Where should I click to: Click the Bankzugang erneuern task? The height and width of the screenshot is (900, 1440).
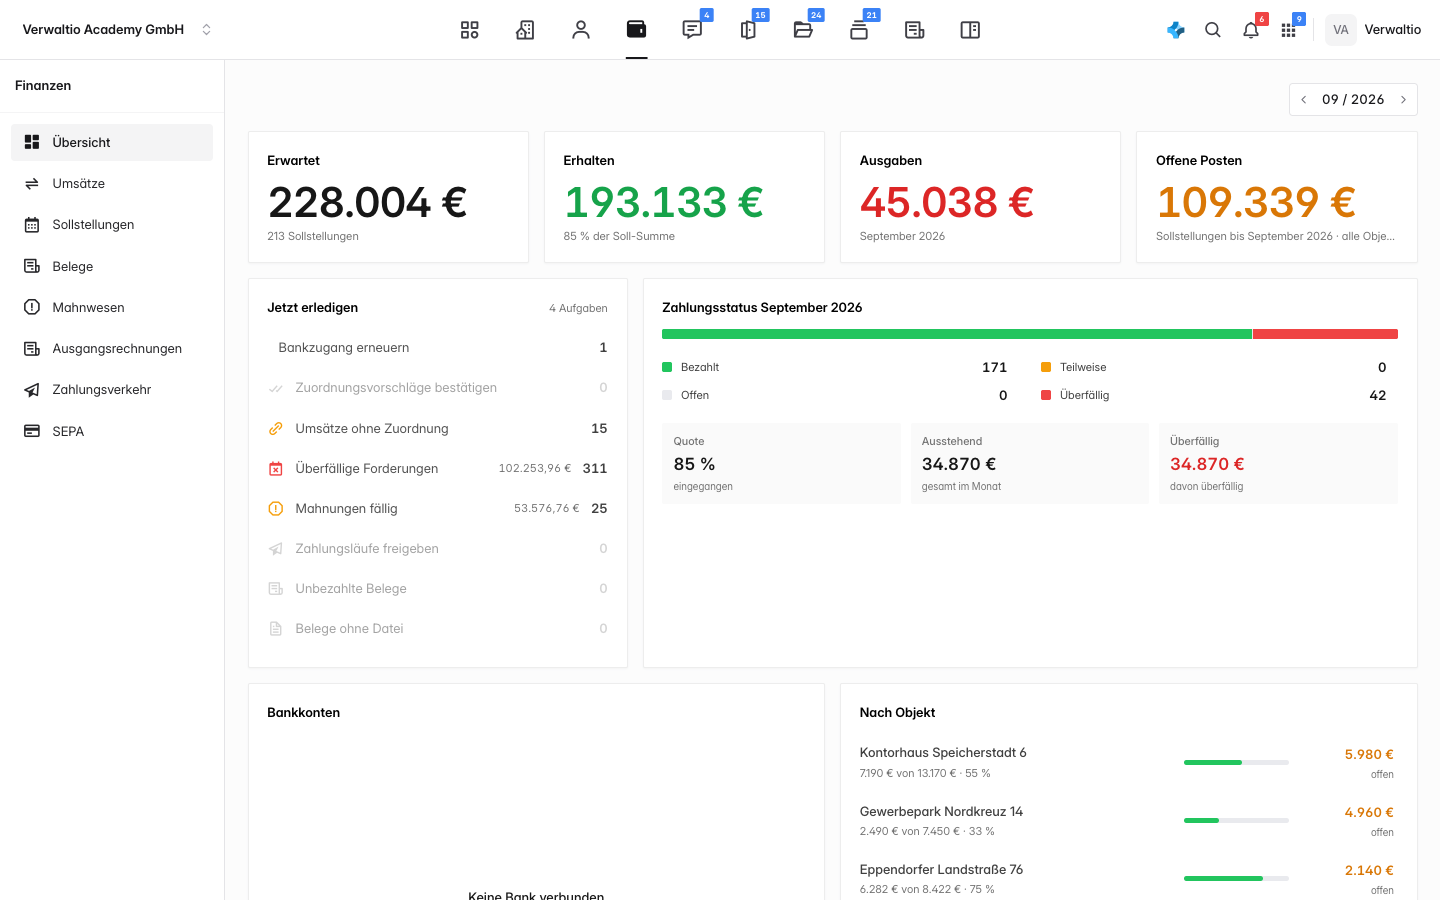(x=438, y=348)
